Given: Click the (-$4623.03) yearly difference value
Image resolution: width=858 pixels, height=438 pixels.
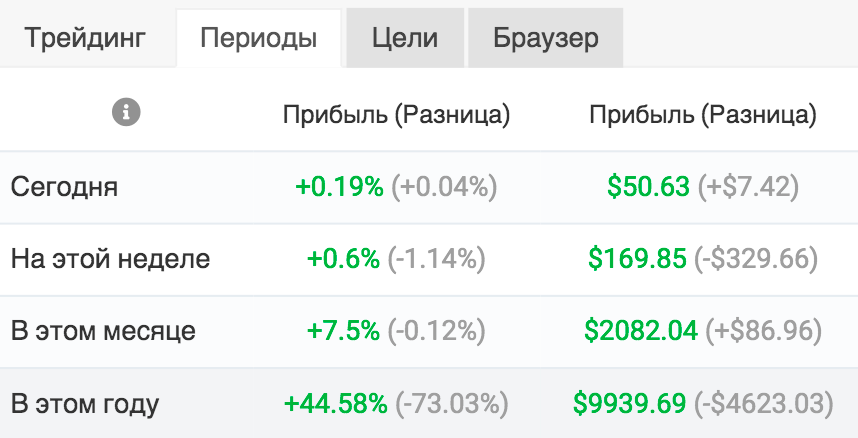Looking at the screenshot, I should point(764,404).
